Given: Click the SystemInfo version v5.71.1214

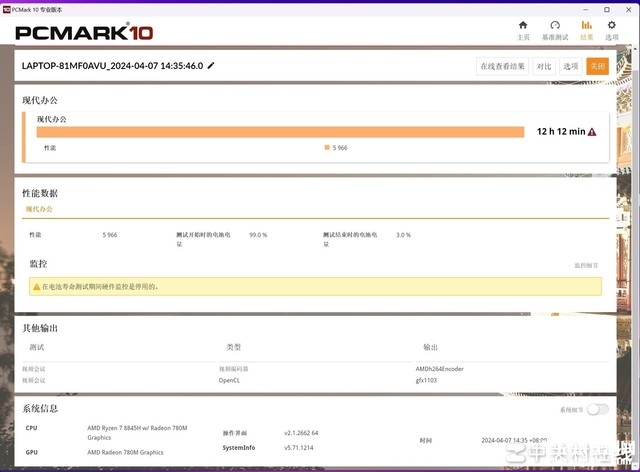Looking at the screenshot, I should [x=299, y=448].
